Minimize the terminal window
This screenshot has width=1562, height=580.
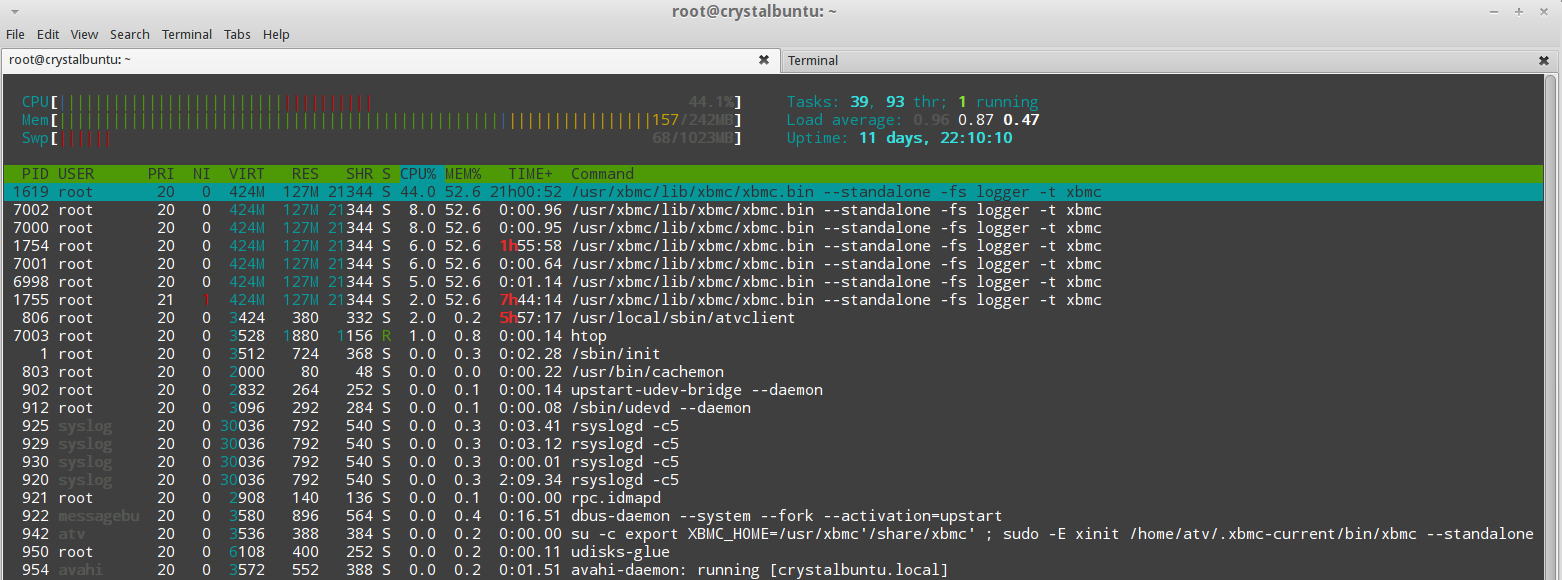(x=1493, y=11)
